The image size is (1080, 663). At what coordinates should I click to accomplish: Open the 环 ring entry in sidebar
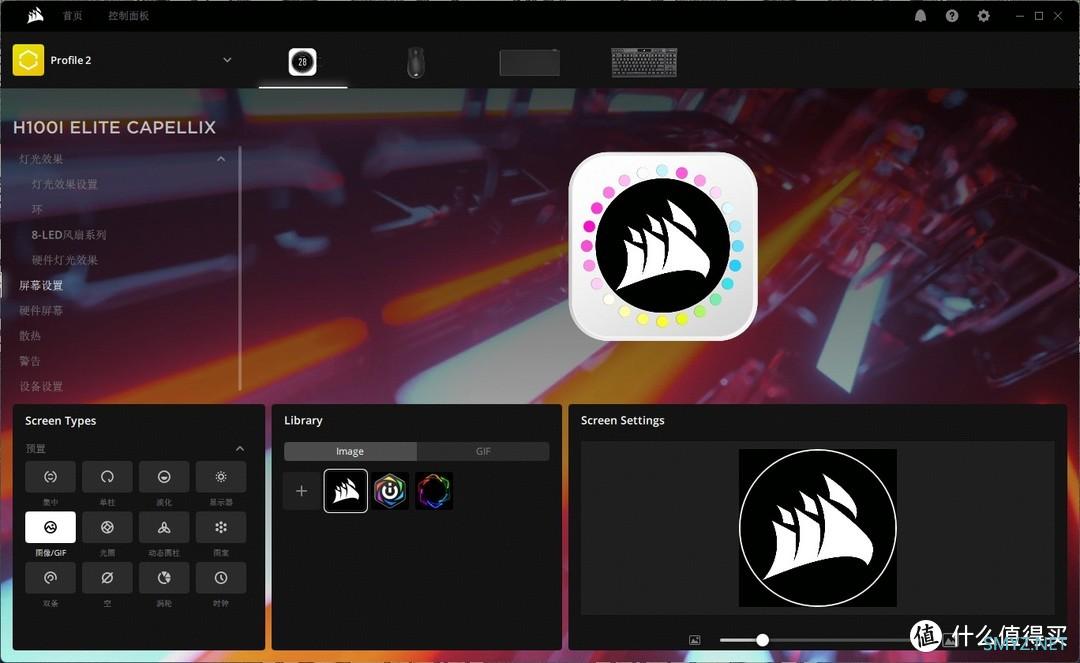(x=37, y=209)
